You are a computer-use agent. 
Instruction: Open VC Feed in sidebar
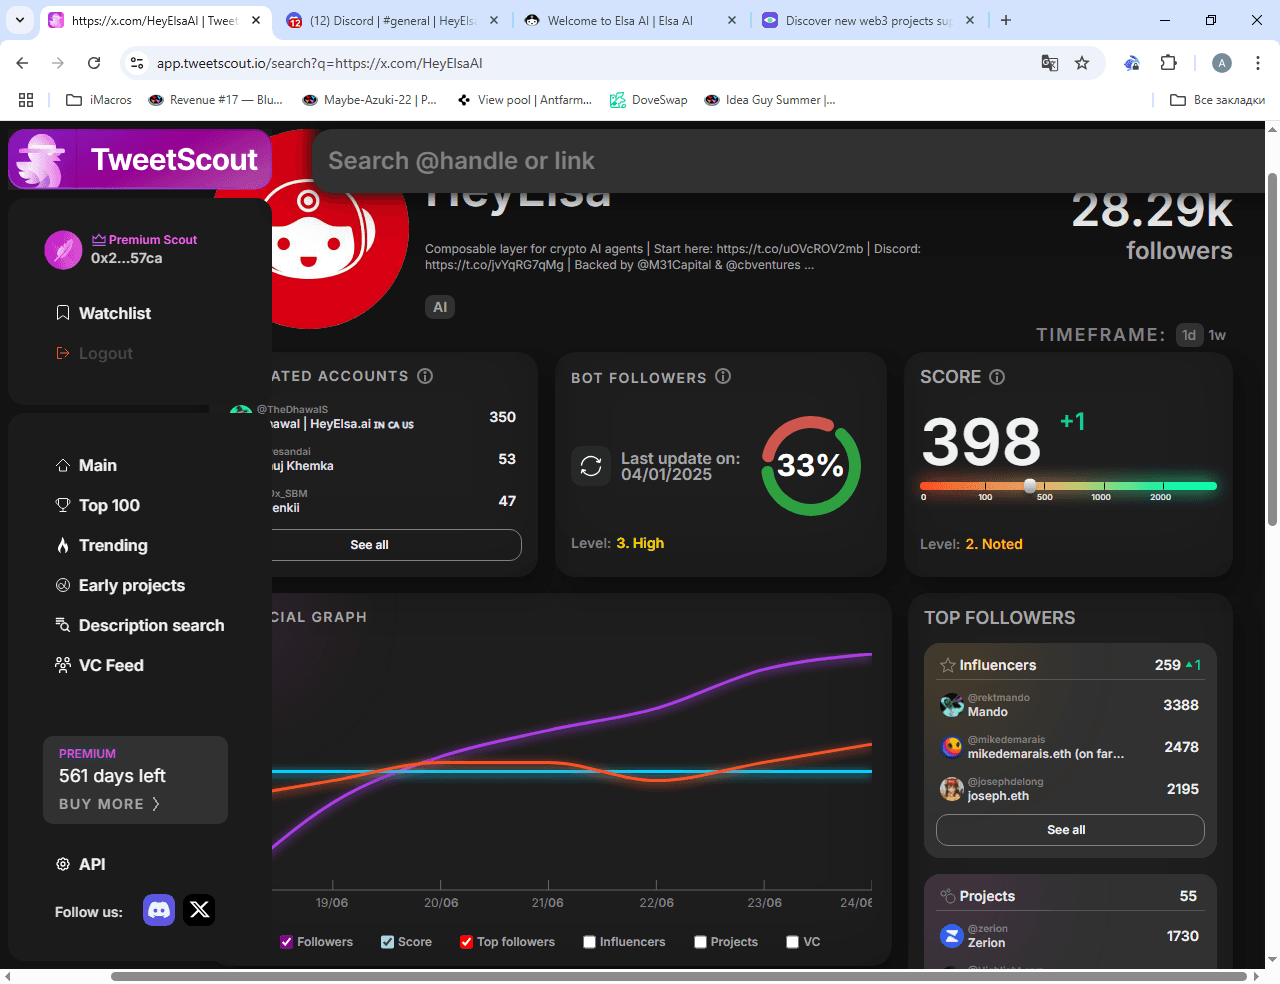click(x=100, y=665)
